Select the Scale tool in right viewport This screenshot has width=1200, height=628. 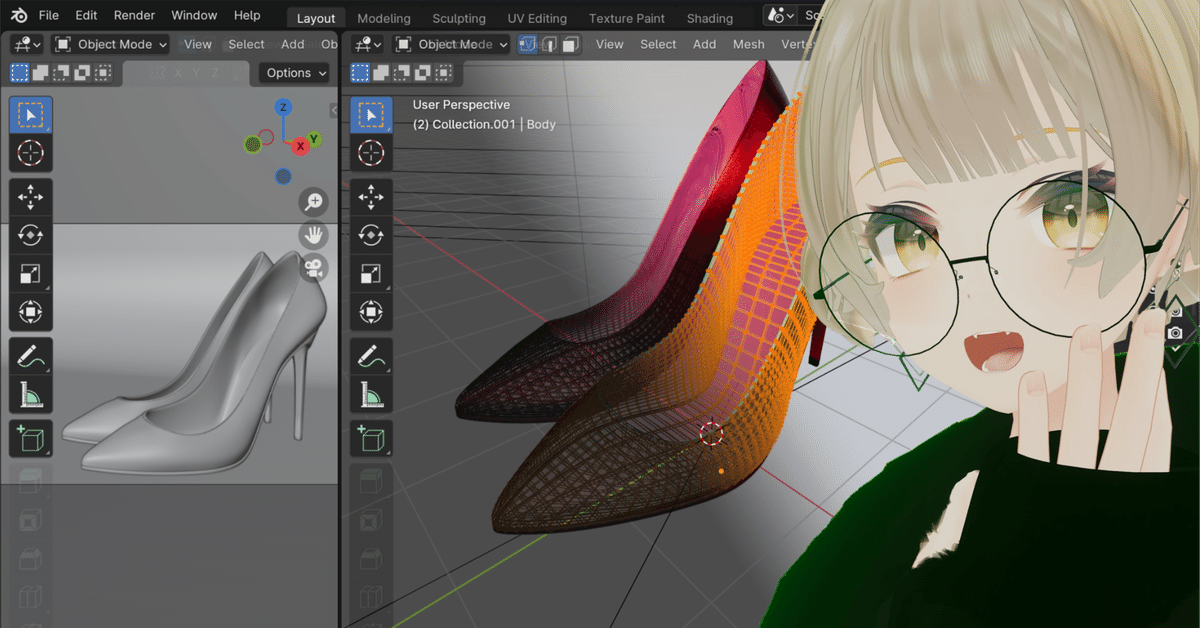pos(371,273)
